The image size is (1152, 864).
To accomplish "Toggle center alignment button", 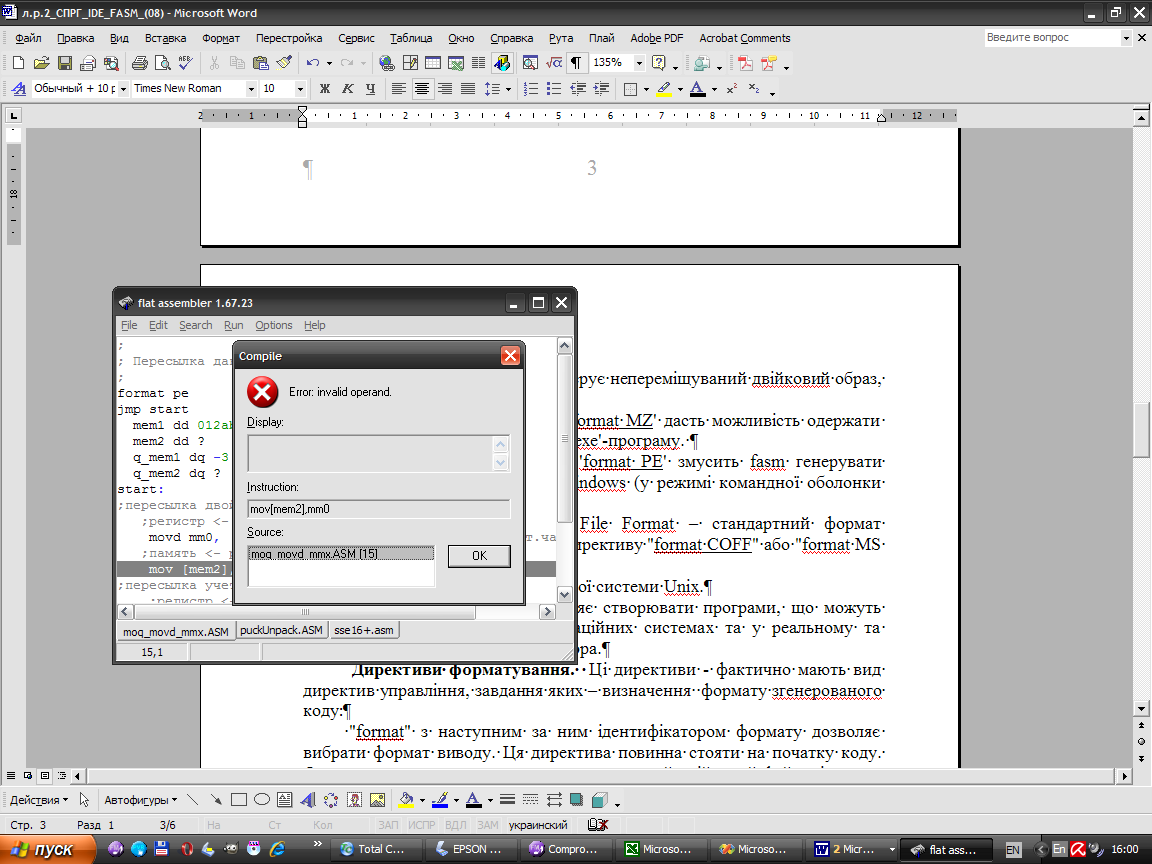I will click(422, 89).
